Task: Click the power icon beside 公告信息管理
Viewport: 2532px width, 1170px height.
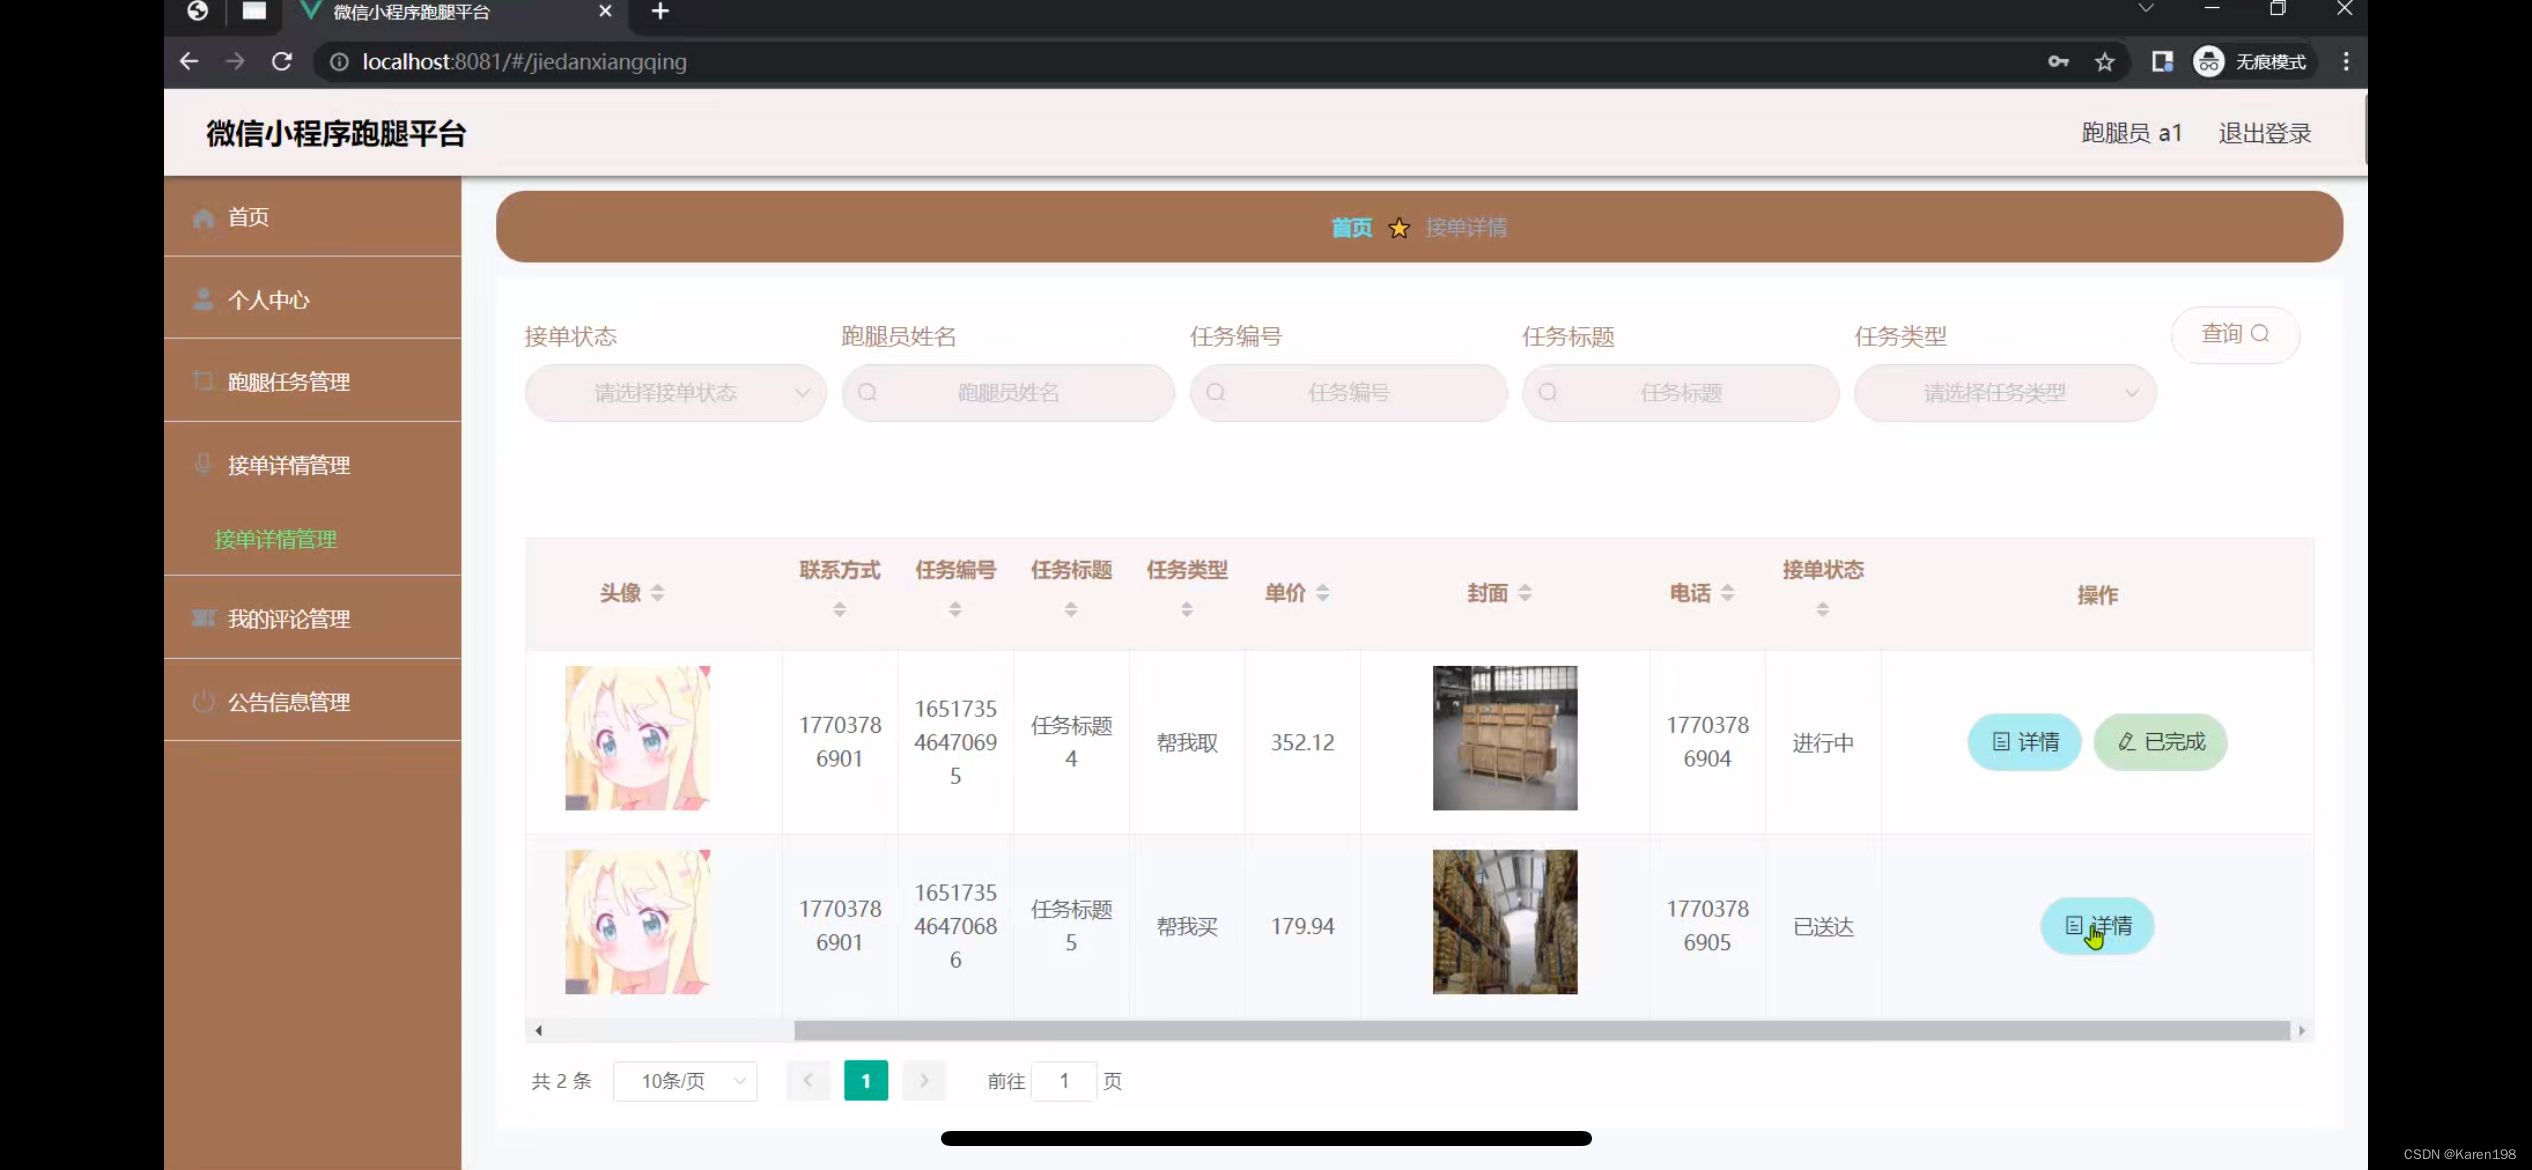Action: (x=203, y=702)
